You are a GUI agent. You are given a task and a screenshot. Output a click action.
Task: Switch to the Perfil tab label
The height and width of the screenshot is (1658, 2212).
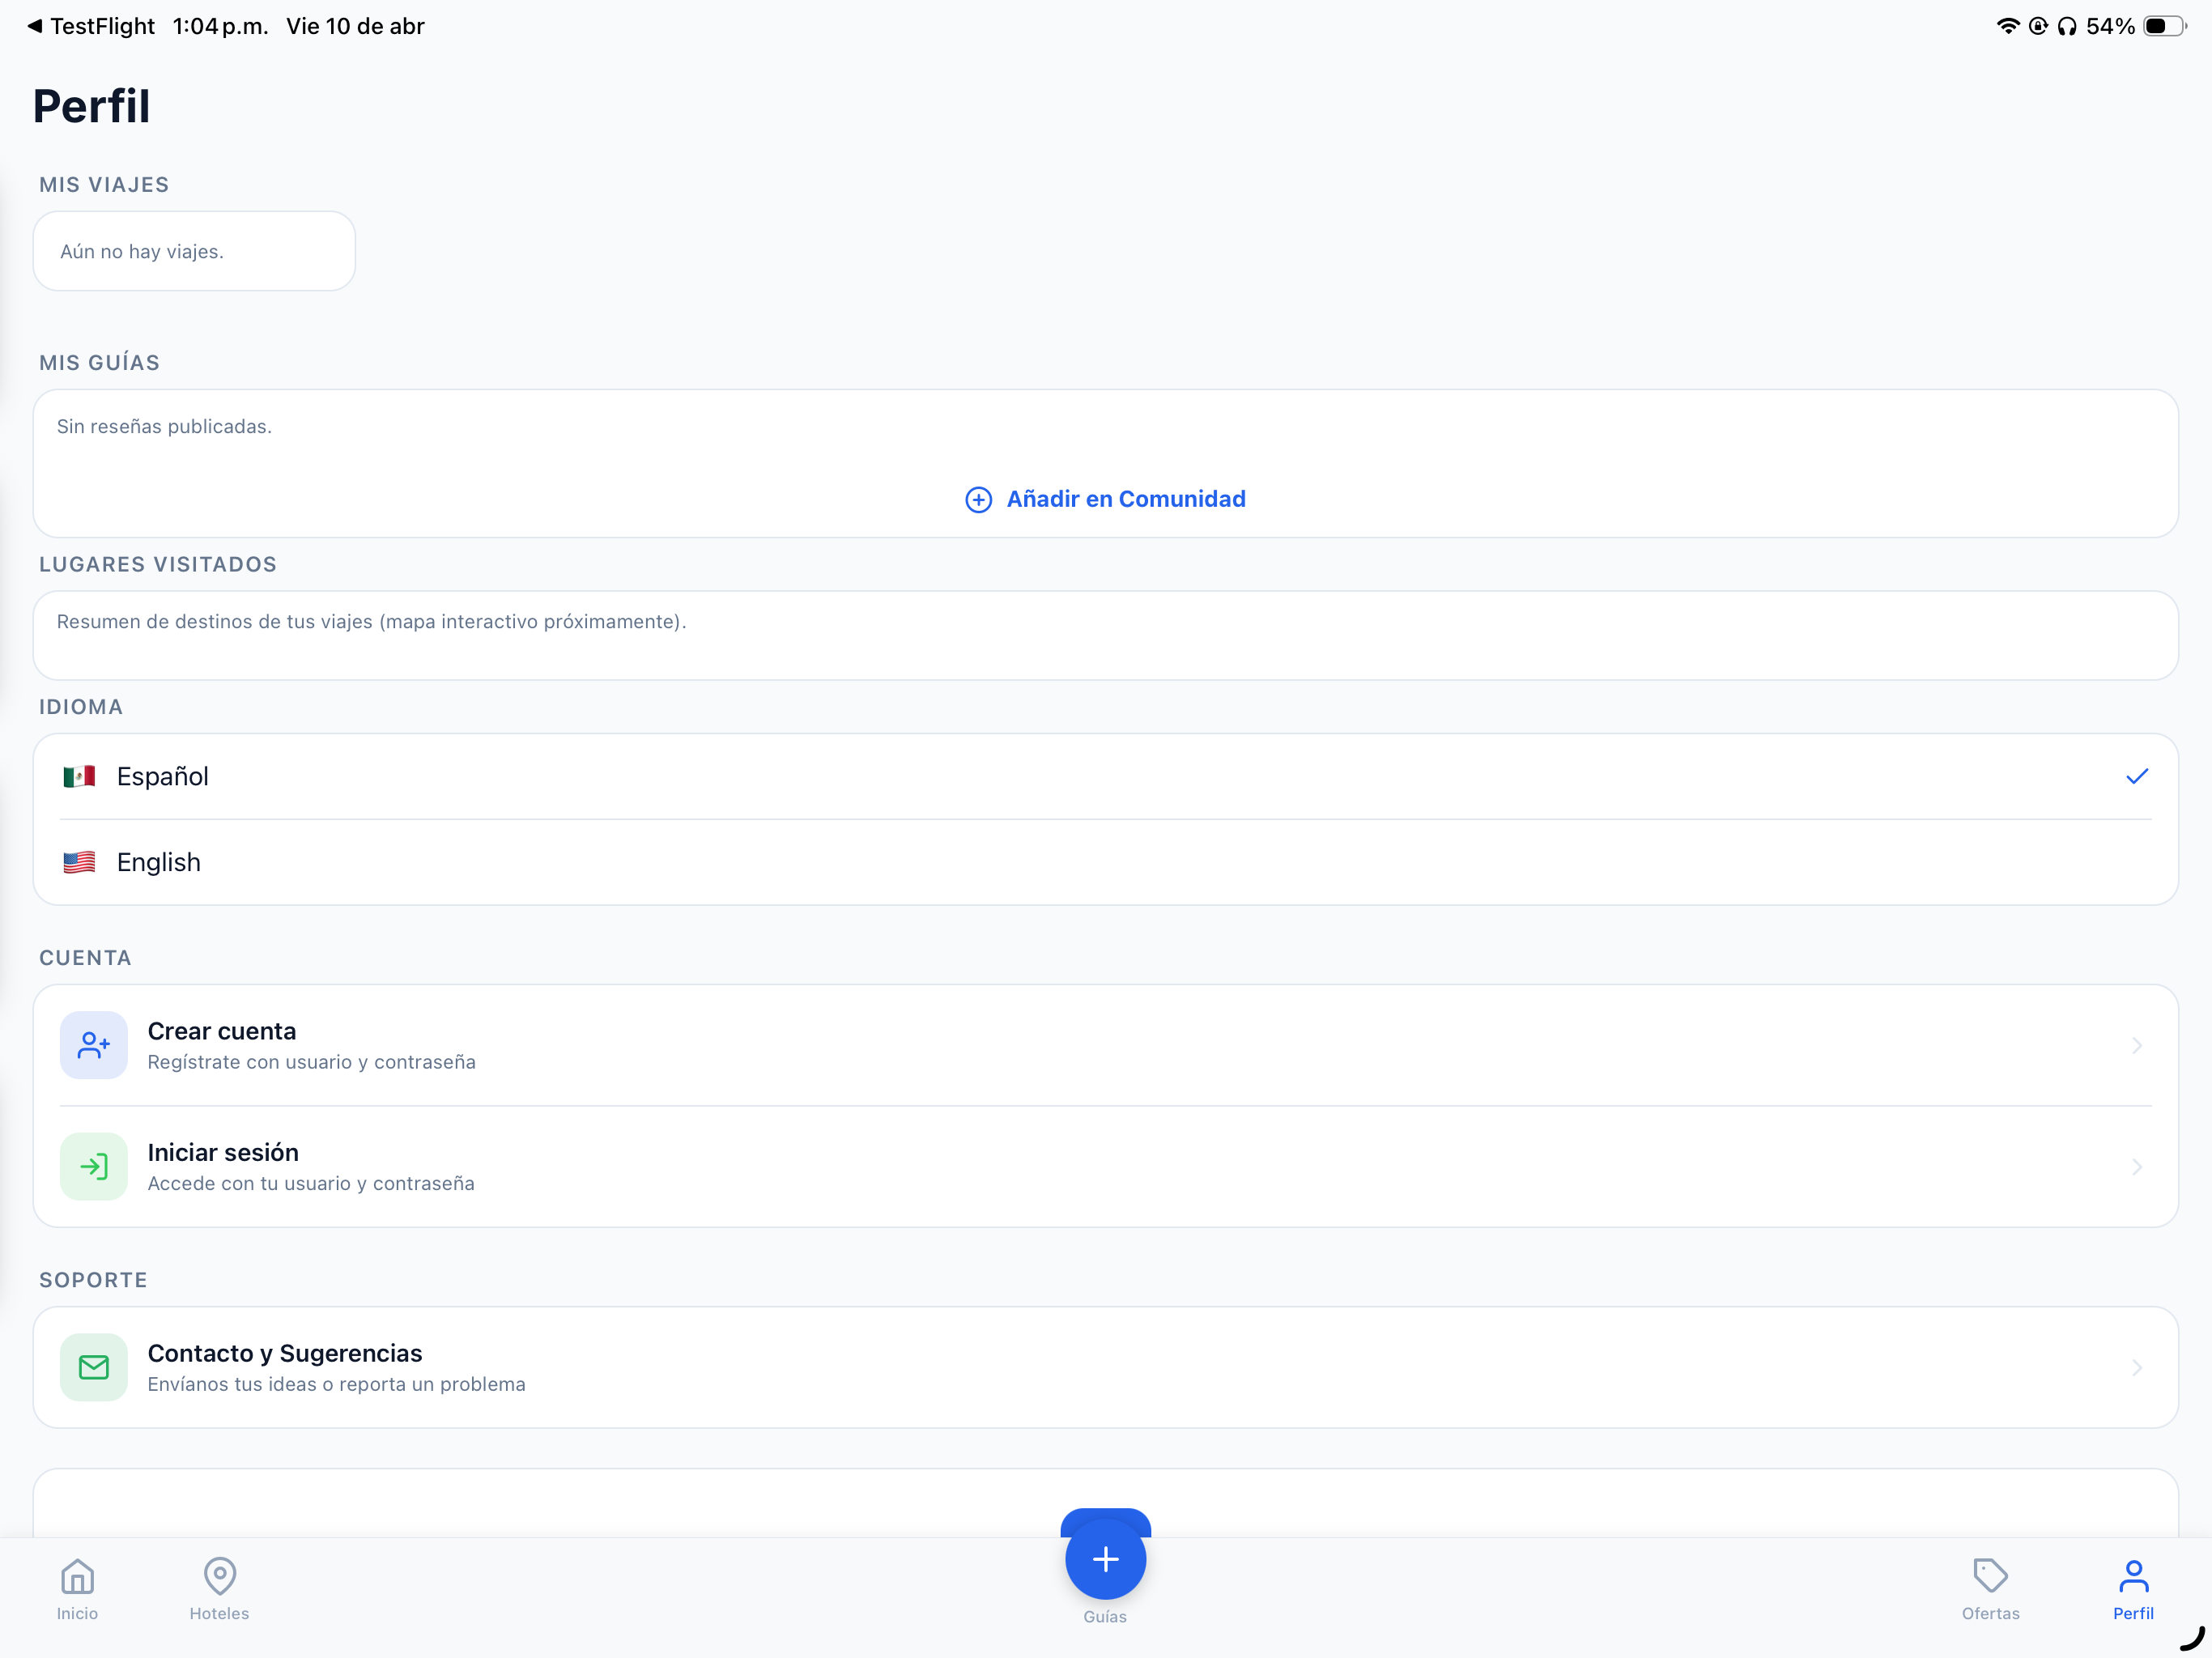pyautogui.click(x=2133, y=1613)
